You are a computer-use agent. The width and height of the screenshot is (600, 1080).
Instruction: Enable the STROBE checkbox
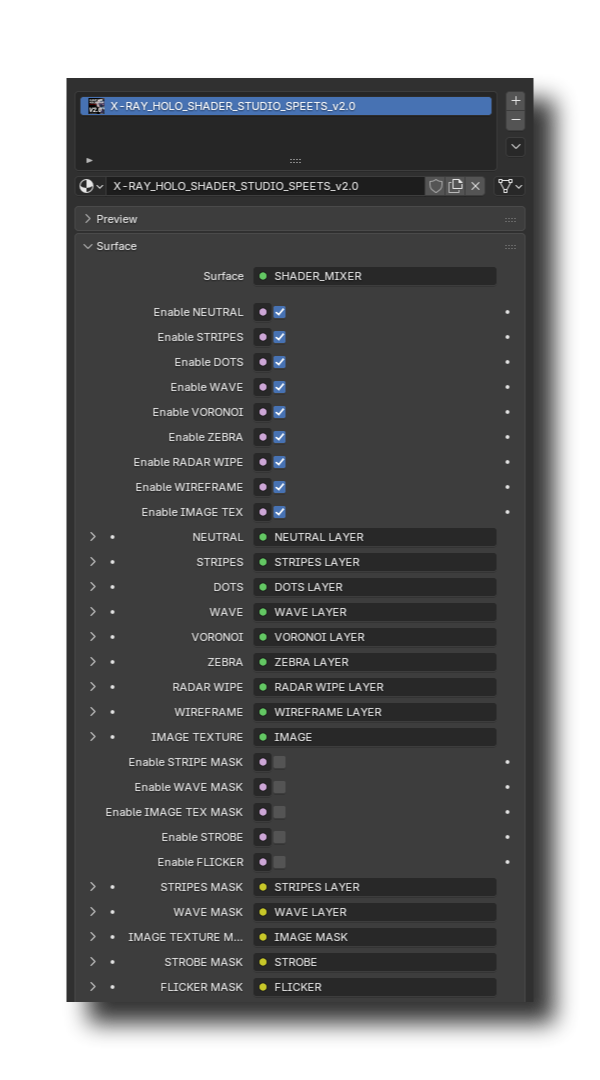280,838
